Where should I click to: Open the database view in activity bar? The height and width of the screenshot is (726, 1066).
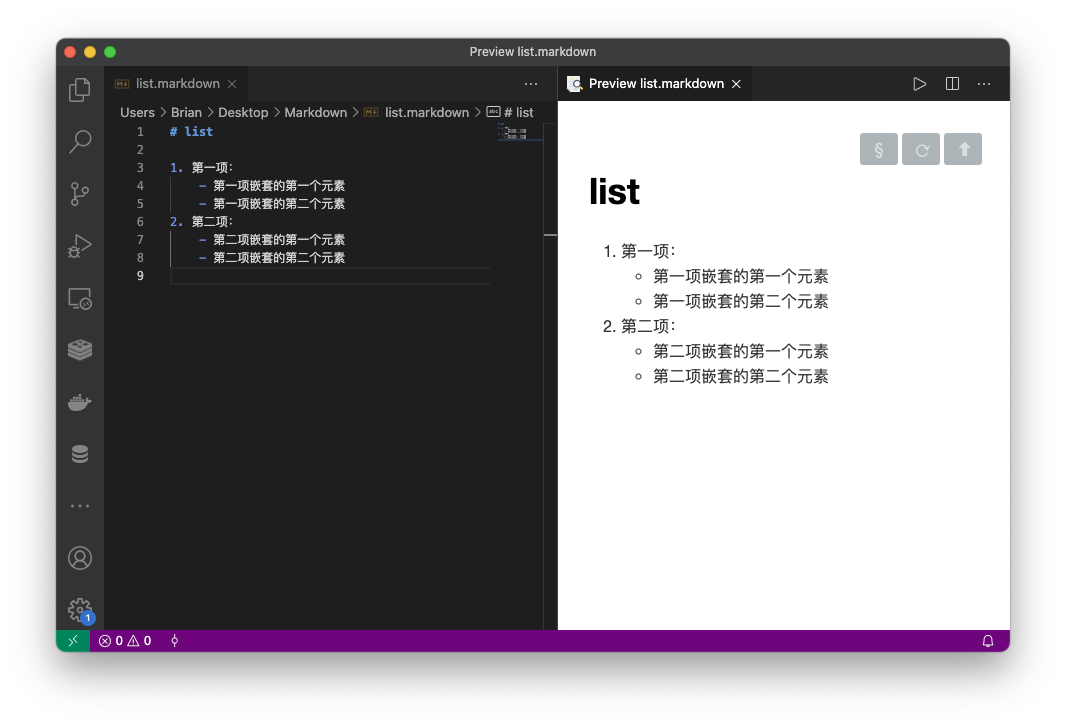coord(80,454)
